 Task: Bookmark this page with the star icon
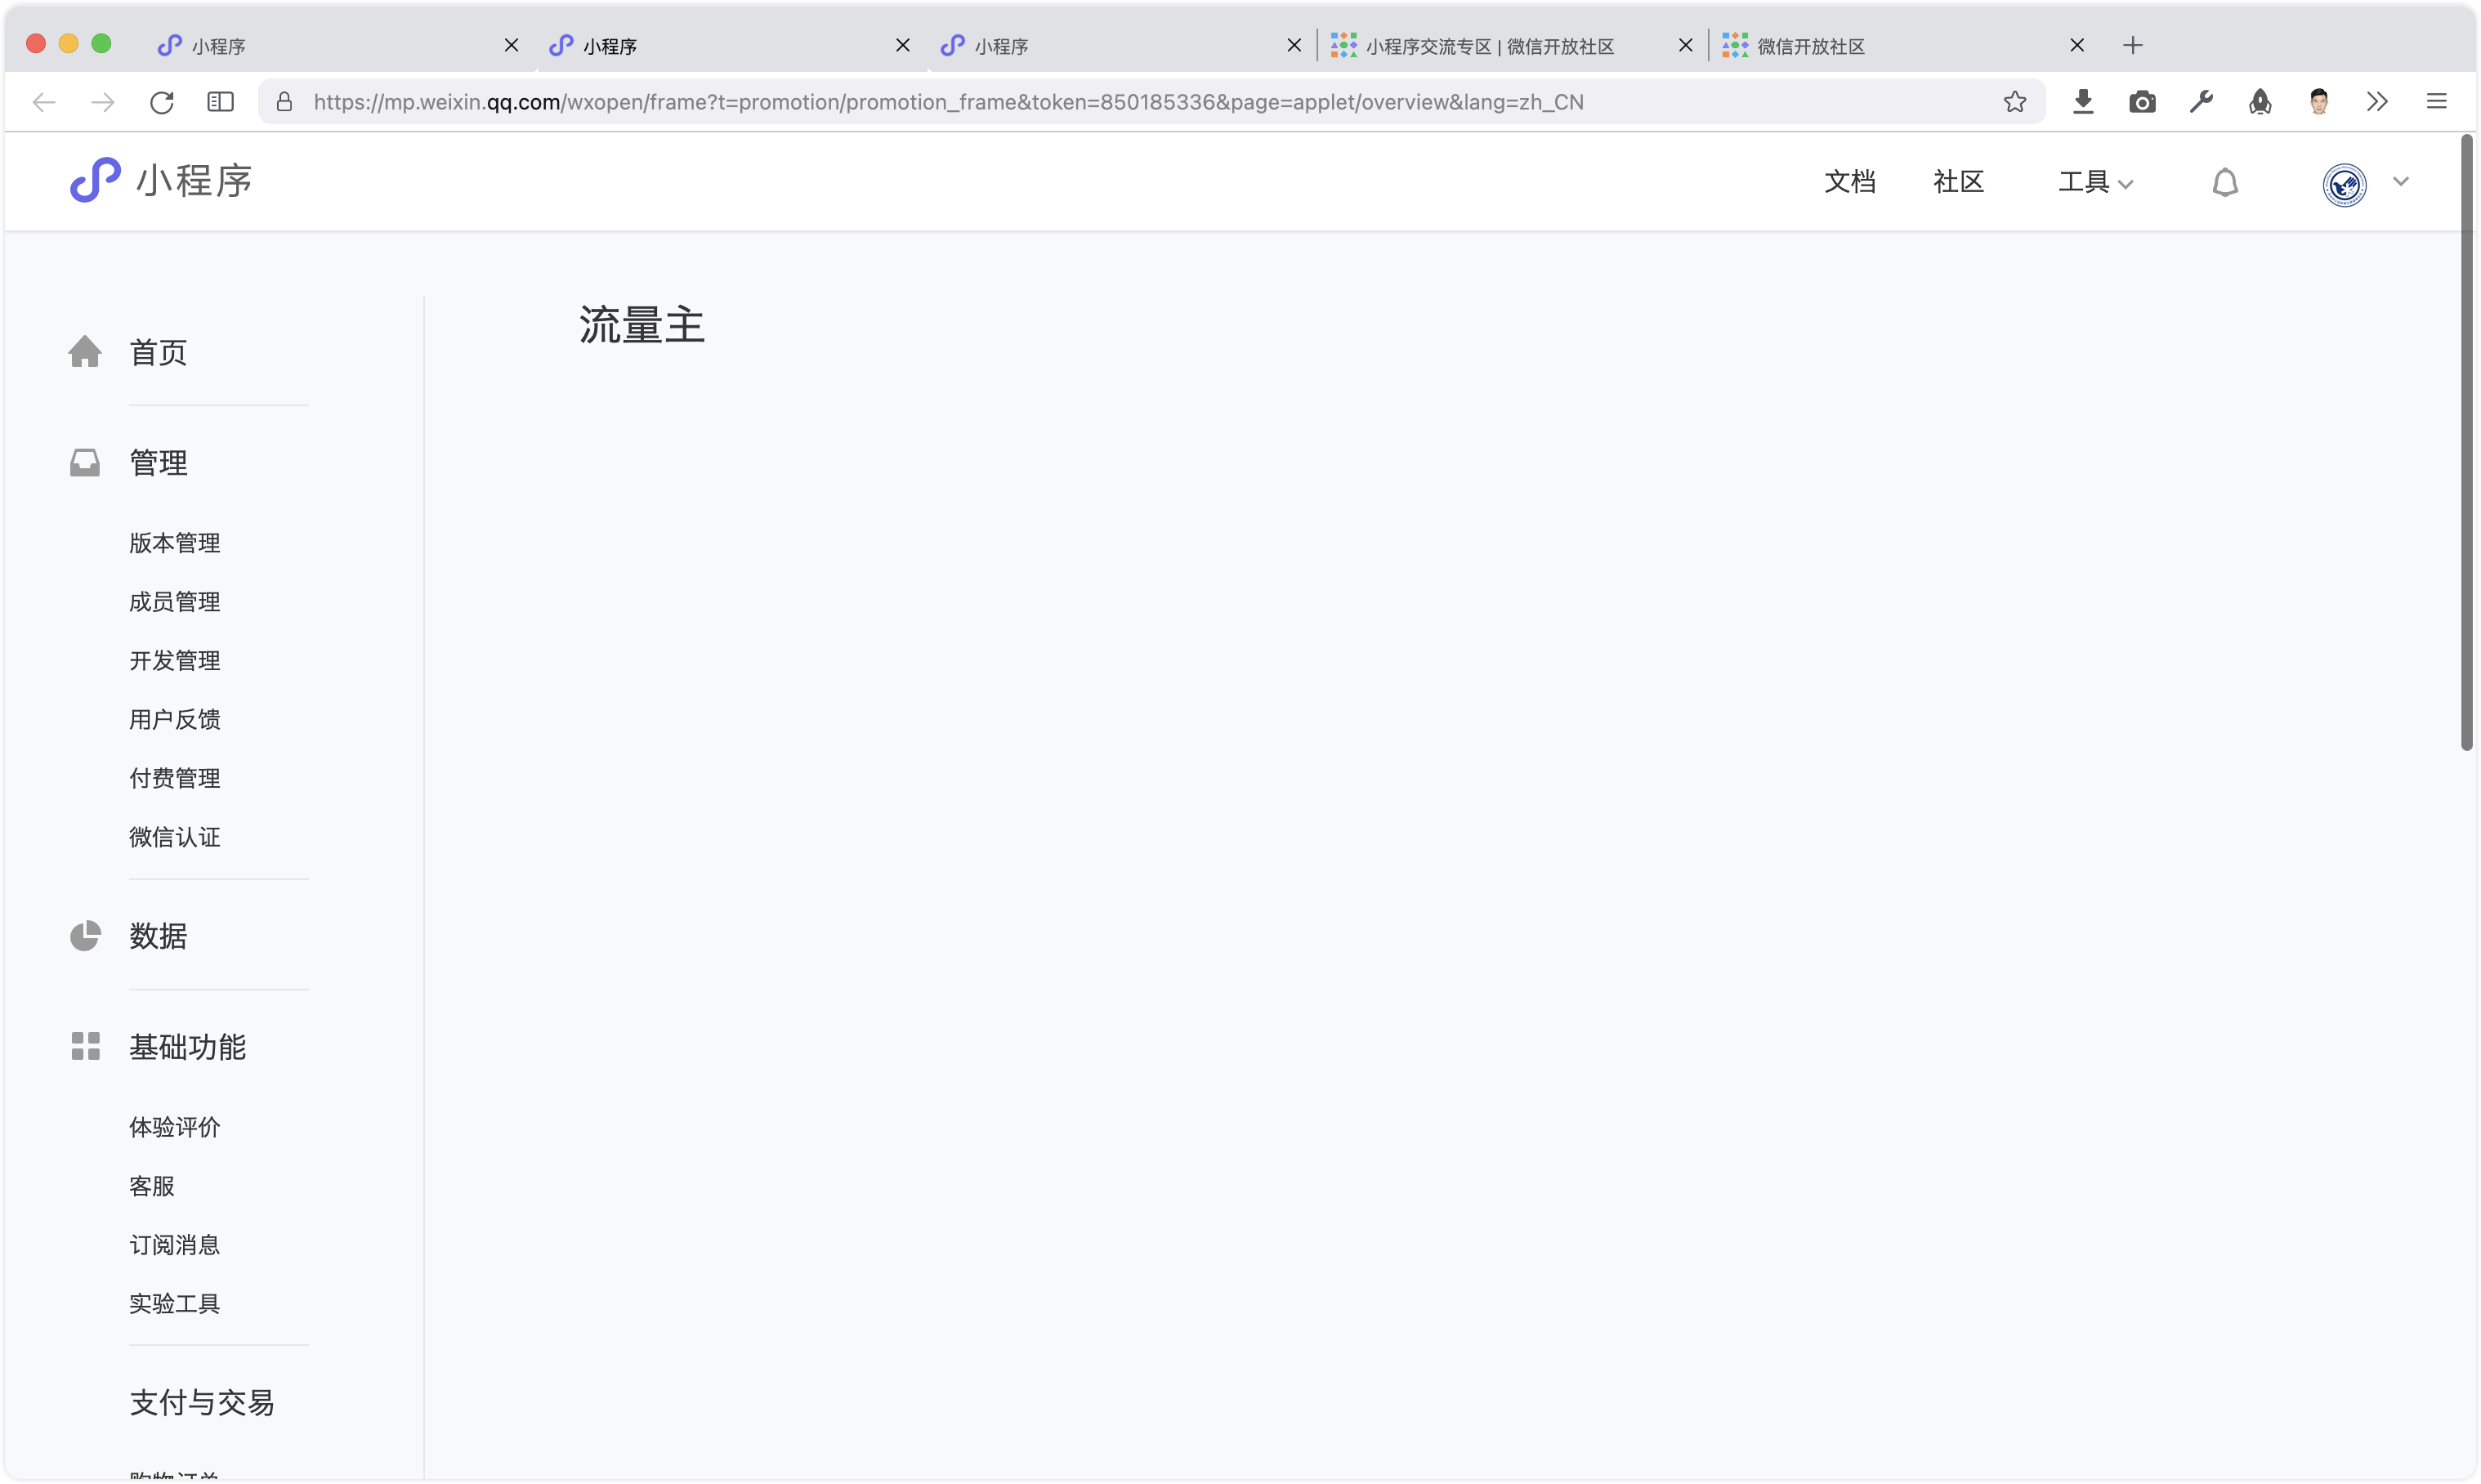[2014, 102]
